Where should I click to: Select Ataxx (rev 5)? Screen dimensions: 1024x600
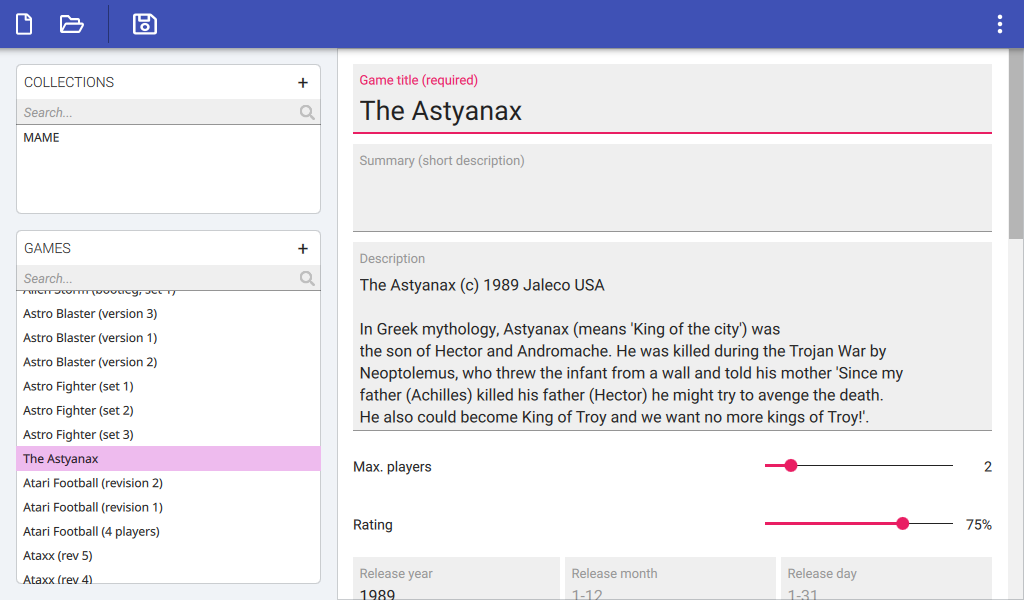click(168, 555)
